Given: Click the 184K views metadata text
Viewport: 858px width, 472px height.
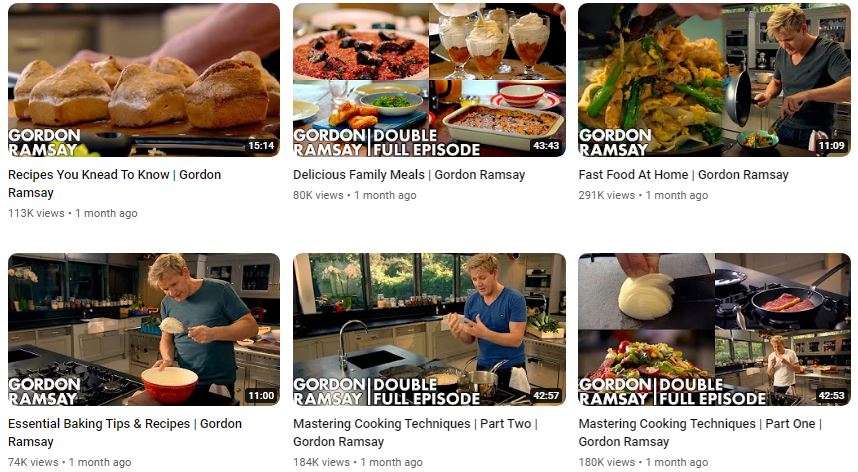Looking at the screenshot, I should click(357, 462).
